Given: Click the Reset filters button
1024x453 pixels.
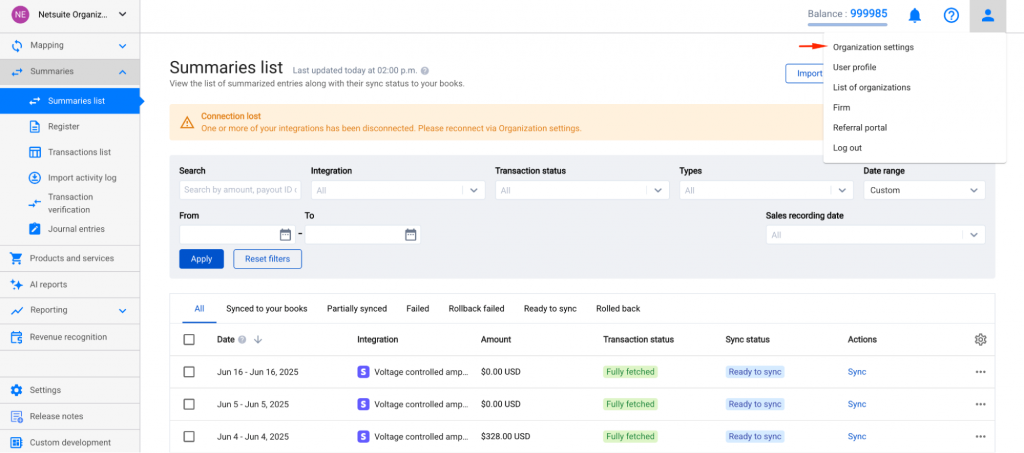Looking at the screenshot, I should click(x=267, y=259).
